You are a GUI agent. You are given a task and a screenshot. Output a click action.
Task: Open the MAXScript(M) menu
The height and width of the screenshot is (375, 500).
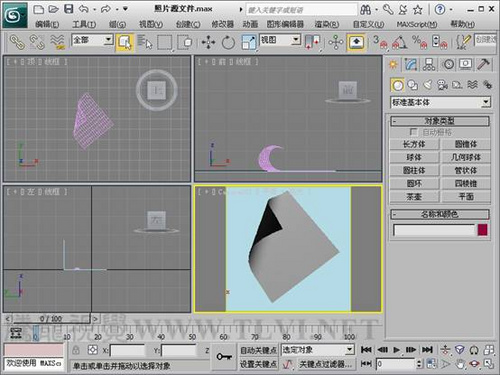pyautogui.click(x=417, y=24)
